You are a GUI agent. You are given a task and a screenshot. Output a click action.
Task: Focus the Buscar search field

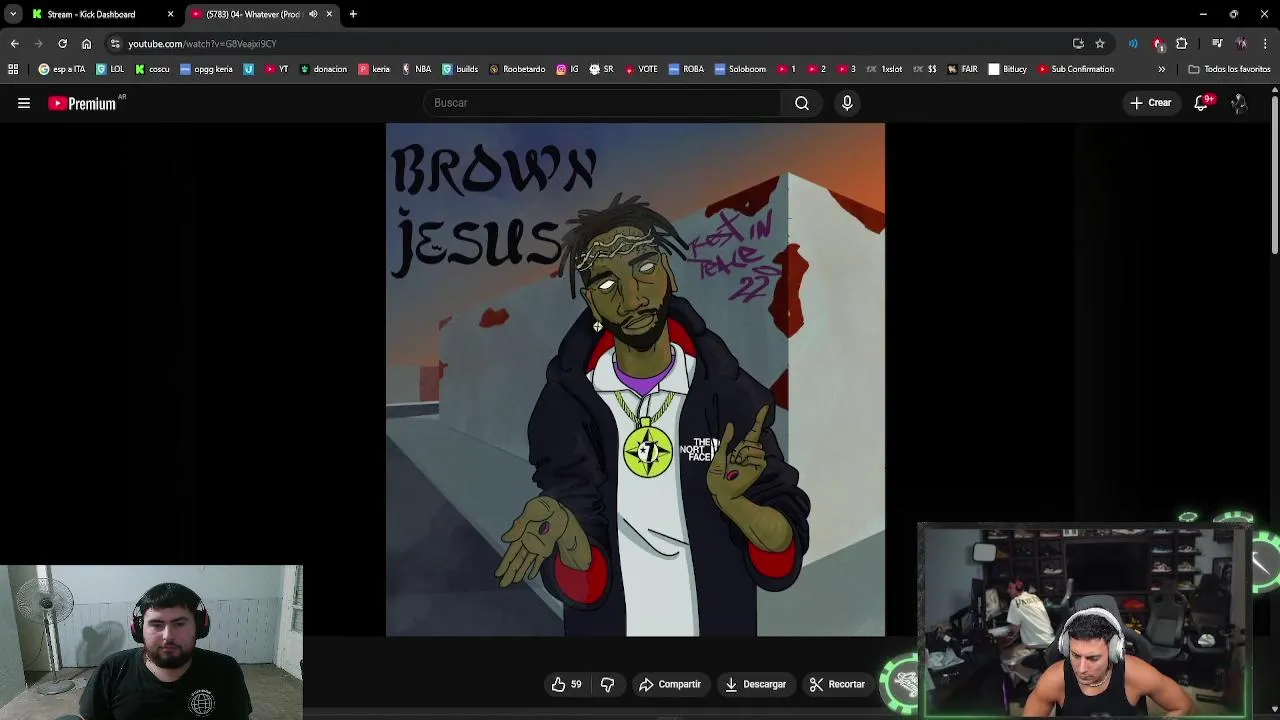pos(602,103)
